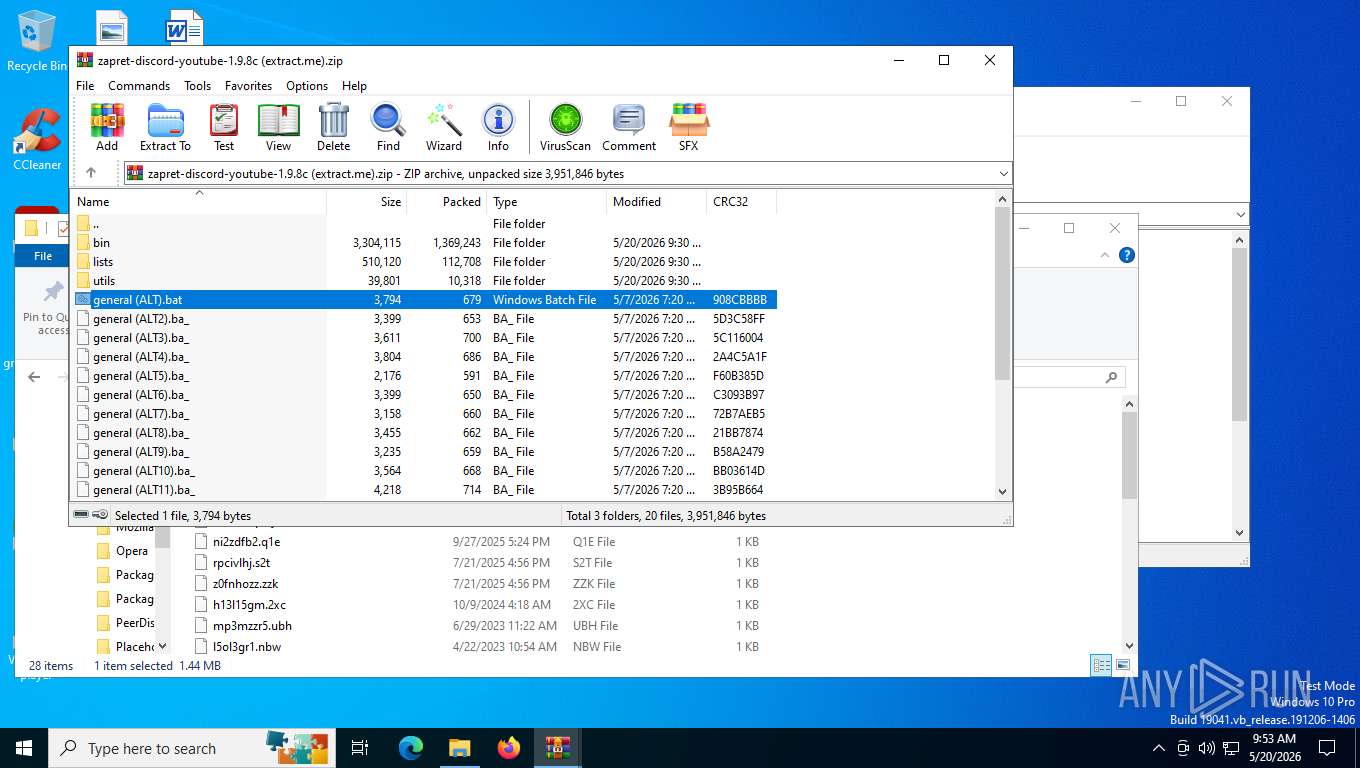
Task: Launch Firefox from taskbar
Action: coord(509,748)
